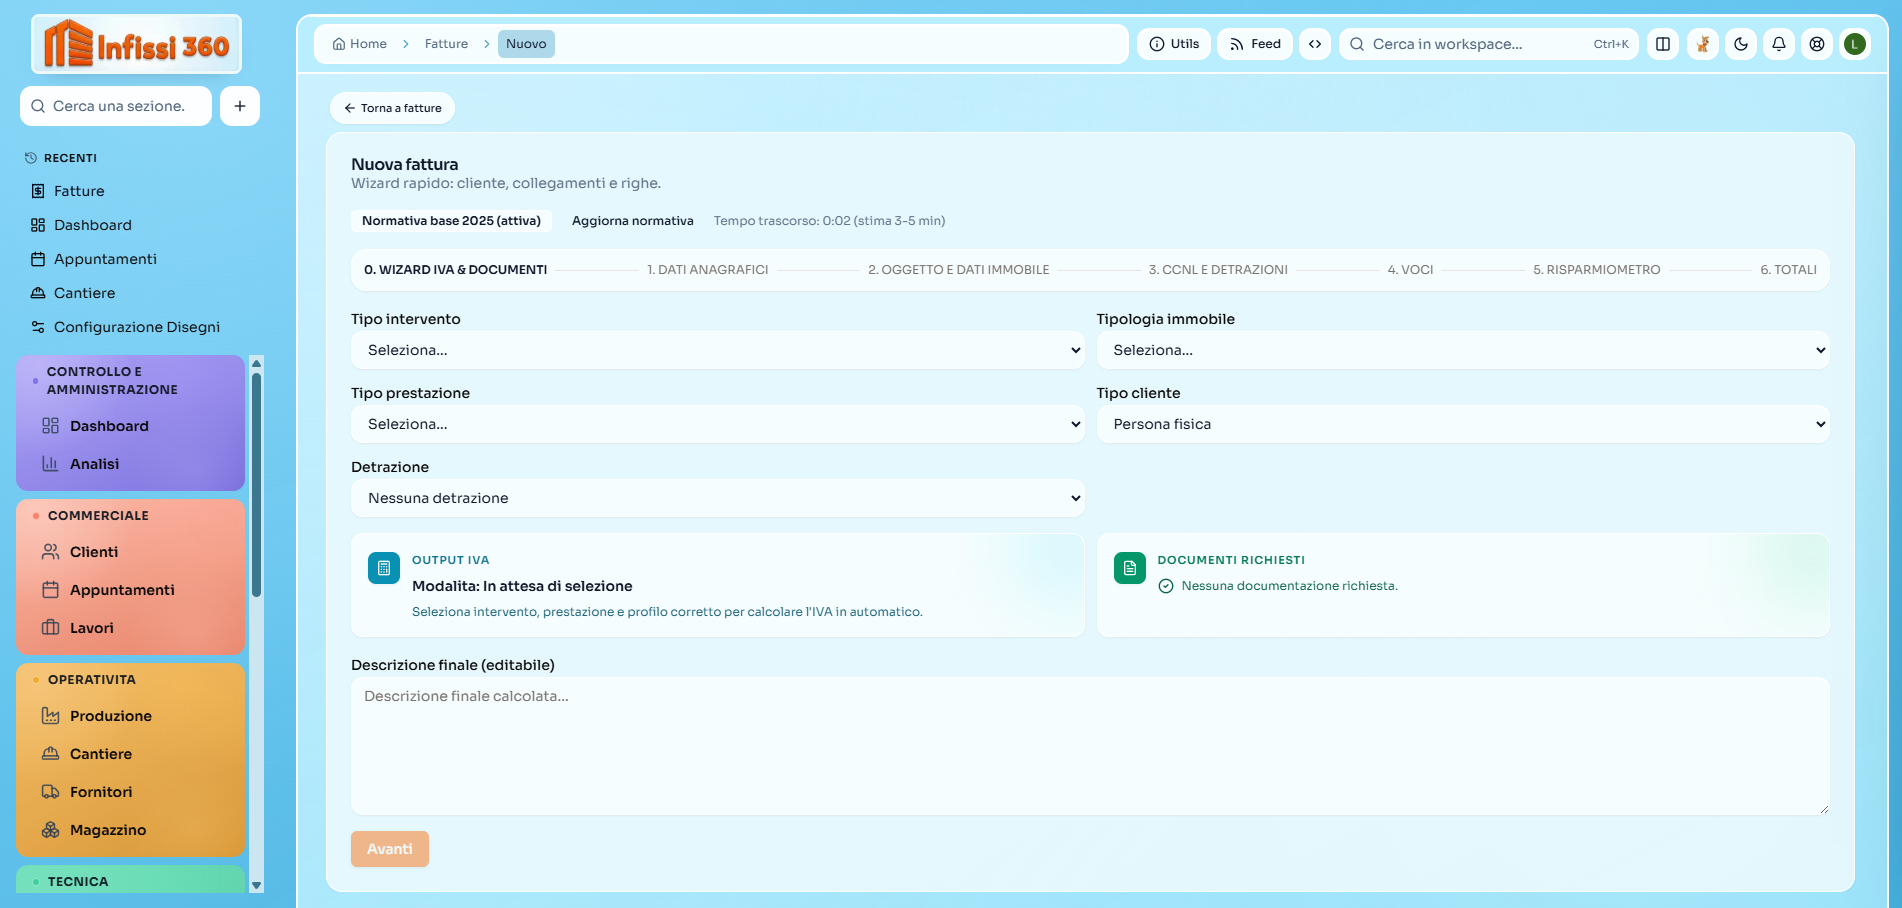Expand the Tipo intervento dropdown
This screenshot has width=1902, height=908.
[717, 350]
